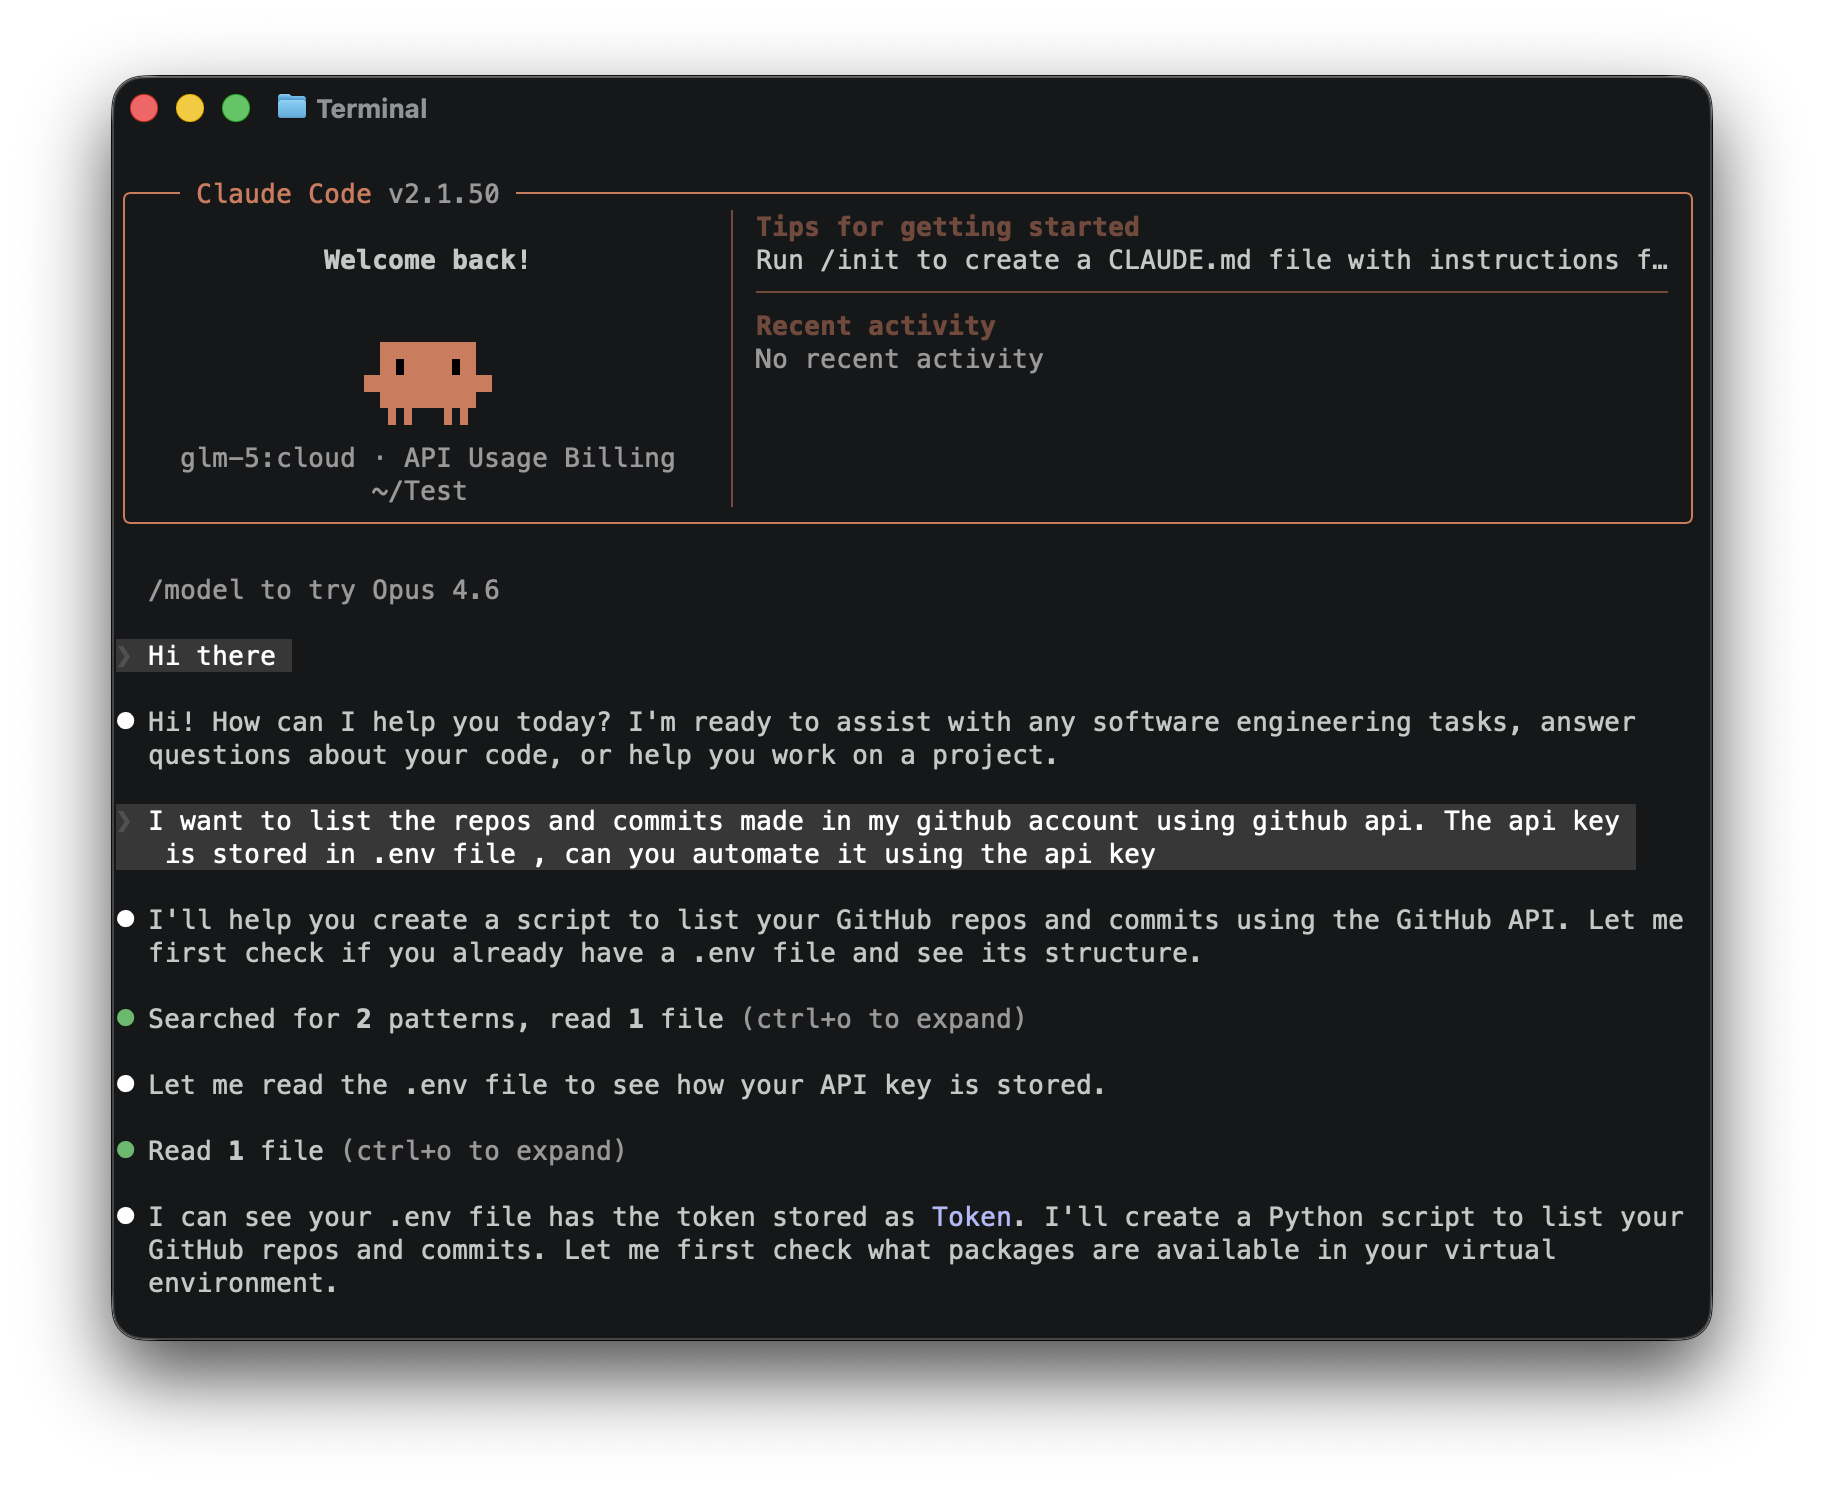Select the "Hi there" user message

click(x=211, y=656)
